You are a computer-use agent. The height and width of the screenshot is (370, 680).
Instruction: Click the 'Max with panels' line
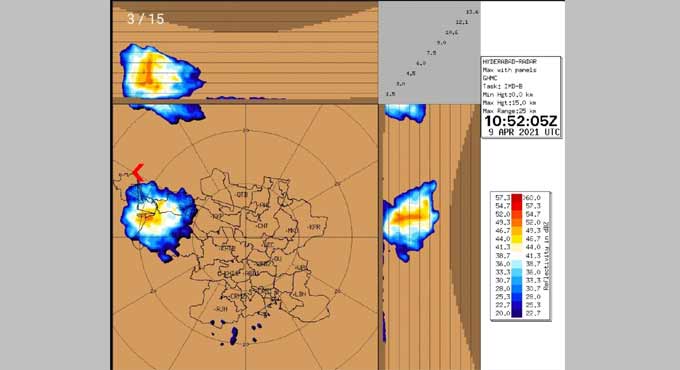pos(509,70)
